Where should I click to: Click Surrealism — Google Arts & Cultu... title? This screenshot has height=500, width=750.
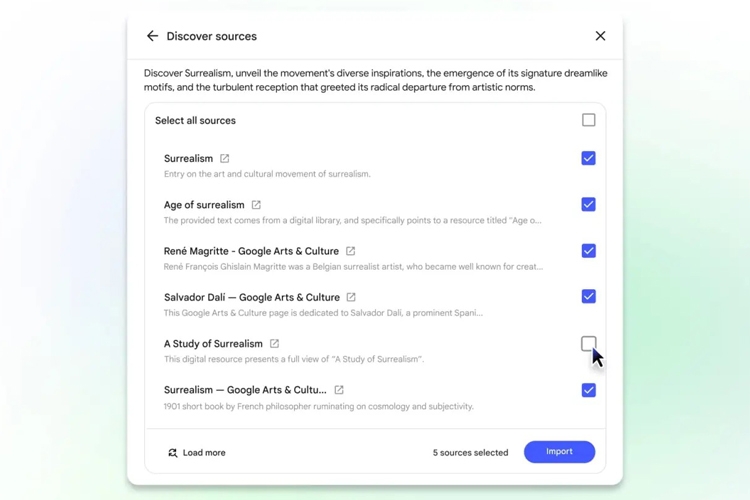point(245,390)
